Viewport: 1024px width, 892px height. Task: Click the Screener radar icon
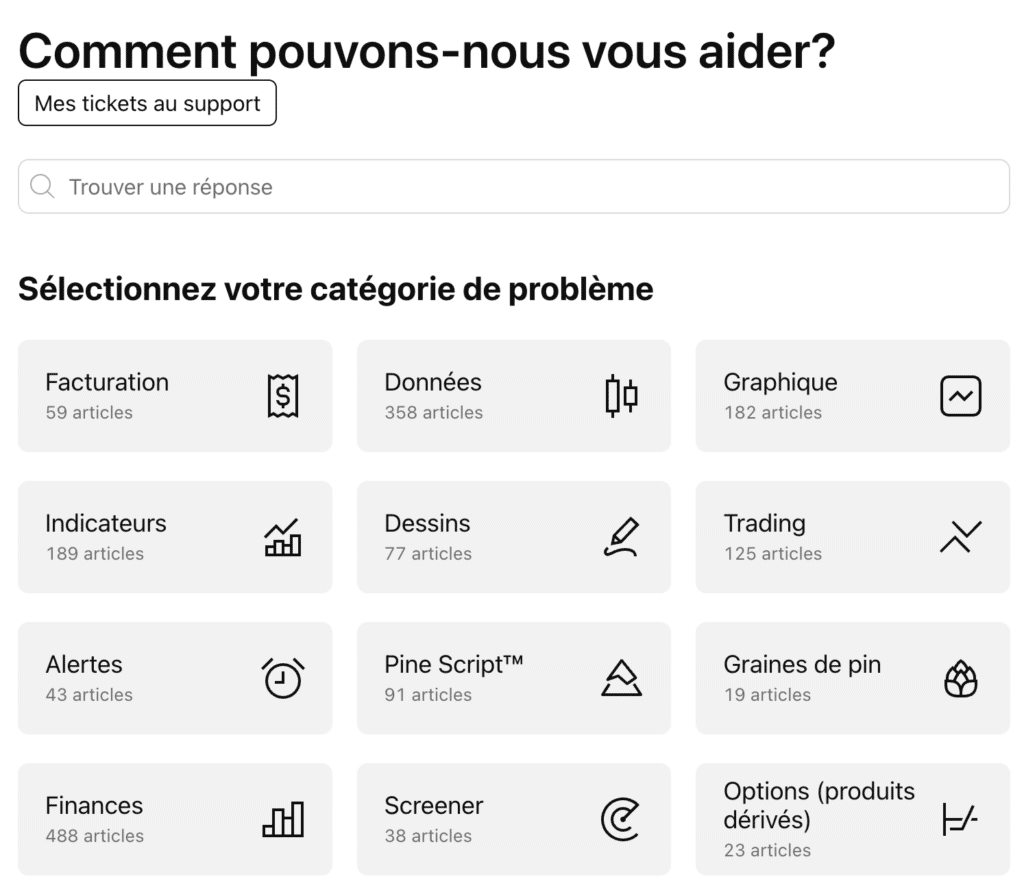pos(621,819)
